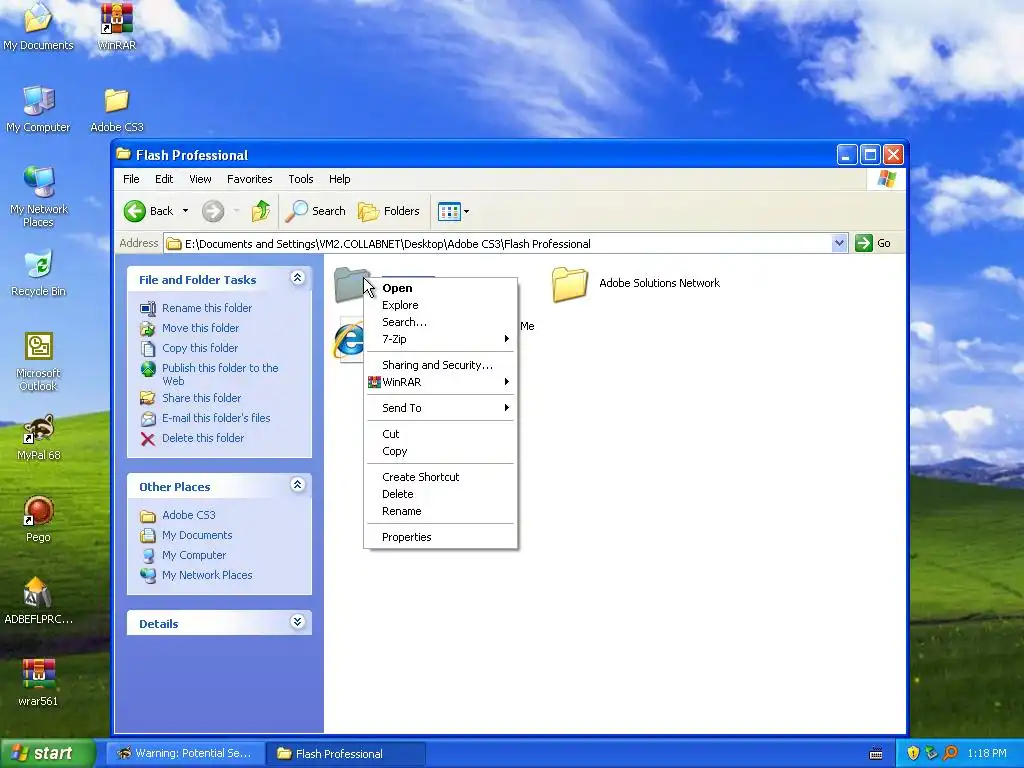The height and width of the screenshot is (768, 1024).
Task: Click Copy this folder link
Action: (200, 348)
